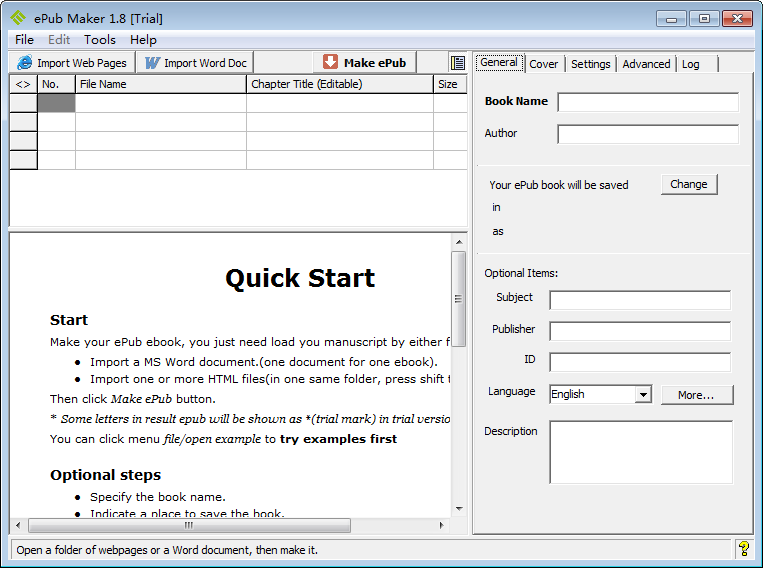Click into the Description text area
Screen dimensions: 763x568
[x=641, y=452]
